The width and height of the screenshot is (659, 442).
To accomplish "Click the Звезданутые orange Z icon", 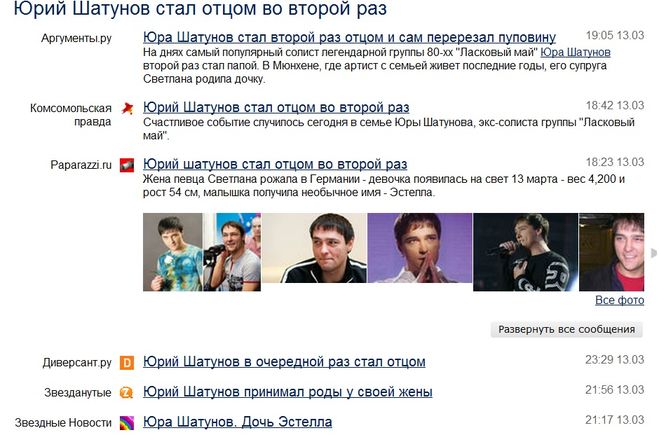I will pyautogui.click(x=127, y=392).
